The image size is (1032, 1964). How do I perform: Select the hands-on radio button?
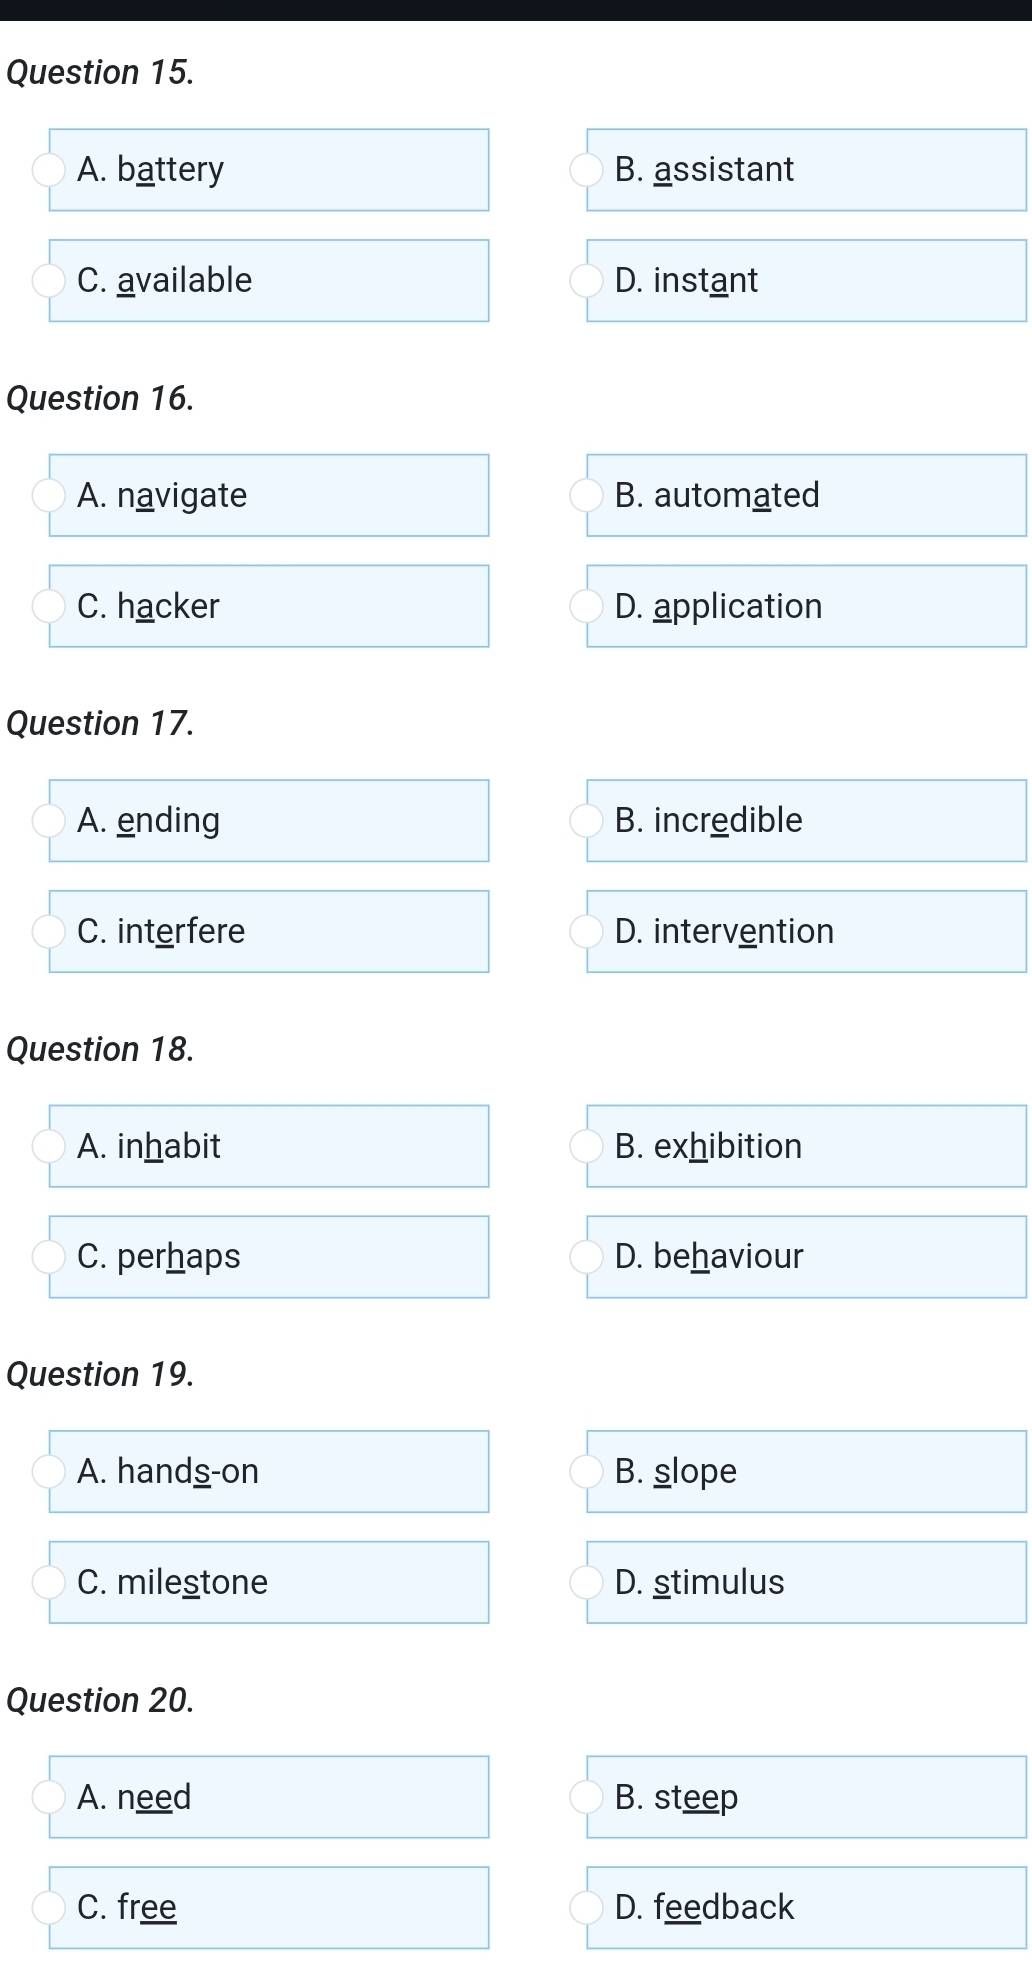pos(47,1472)
